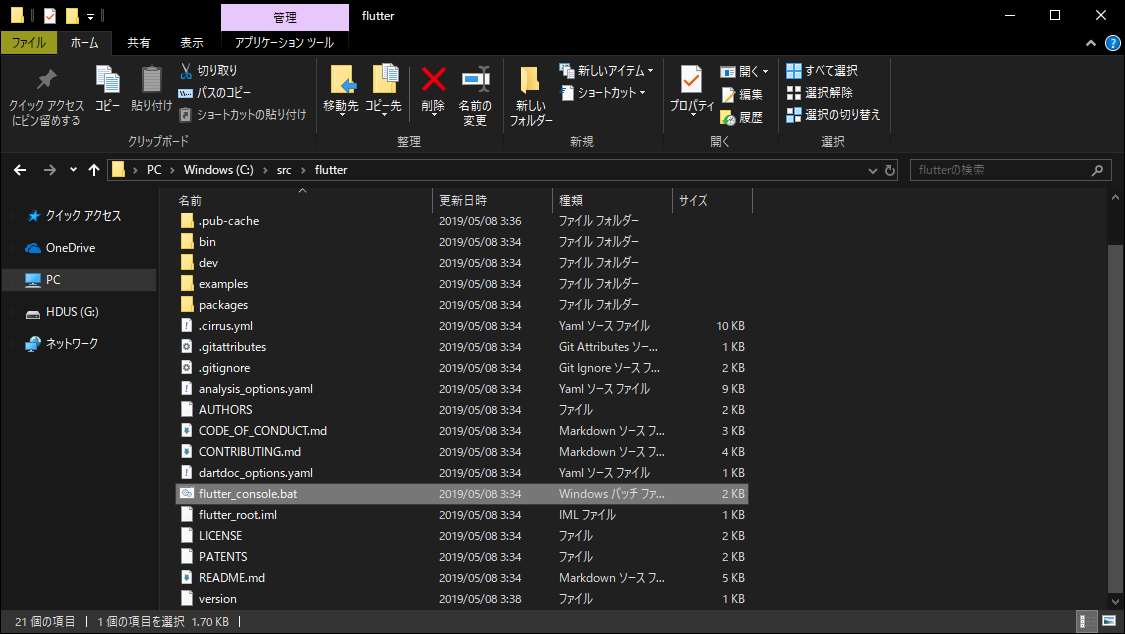Open the address bar history dropdown
Screen dimensions: 1125x634
[872, 170]
